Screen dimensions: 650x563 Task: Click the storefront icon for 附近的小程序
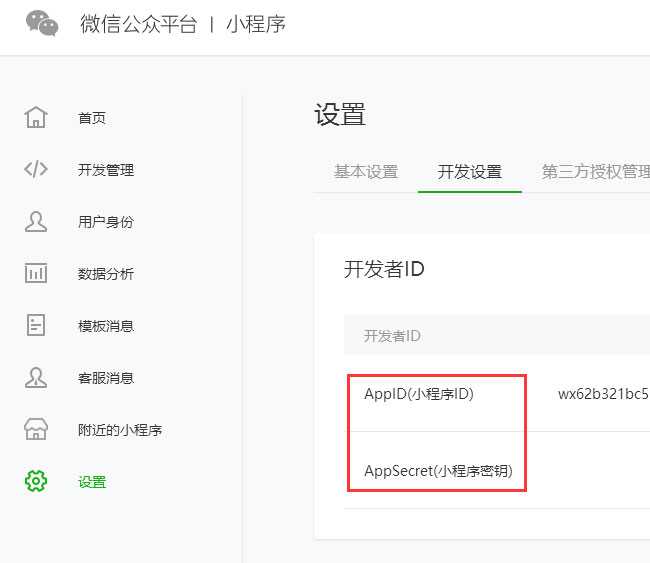(36, 430)
